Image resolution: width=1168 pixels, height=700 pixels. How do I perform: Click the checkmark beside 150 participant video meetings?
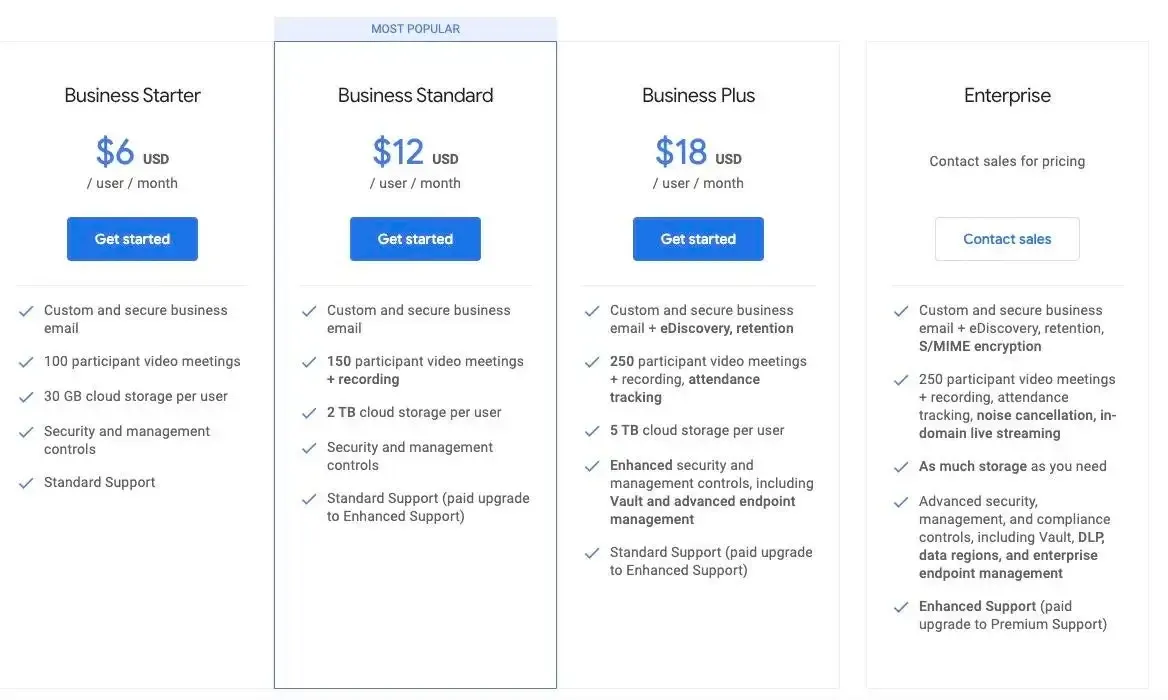tap(309, 361)
